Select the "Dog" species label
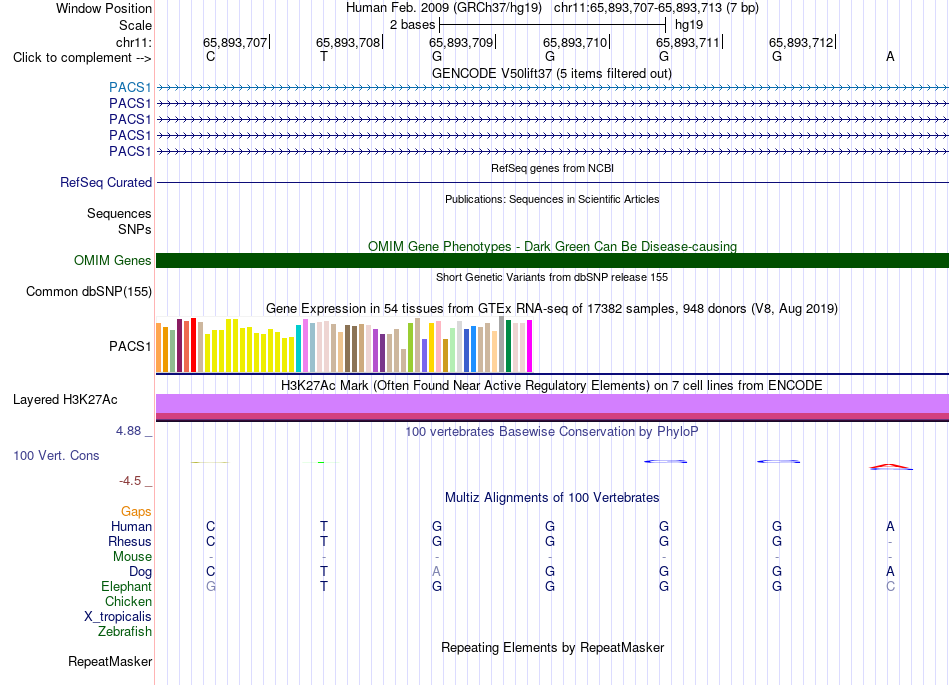The image size is (950, 685). (140, 571)
